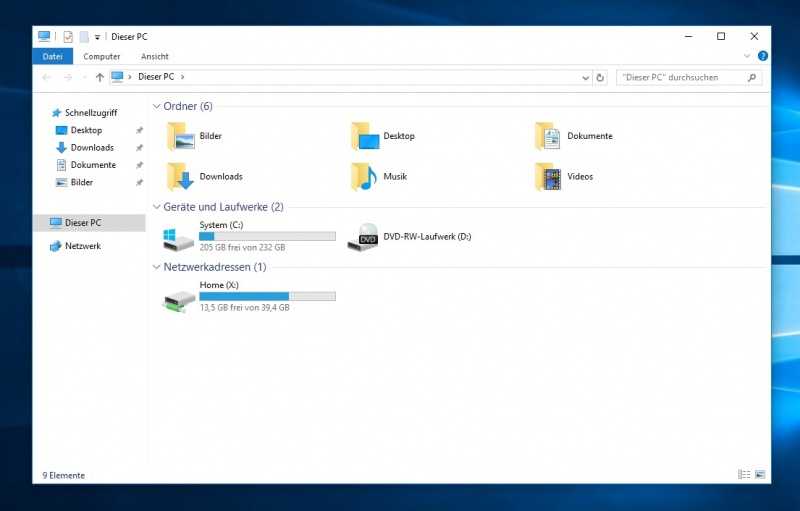The width and height of the screenshot is (800, 511).
Task: Collapse the Geräte und Laufwerke group
Action: (x=156, y=207)
